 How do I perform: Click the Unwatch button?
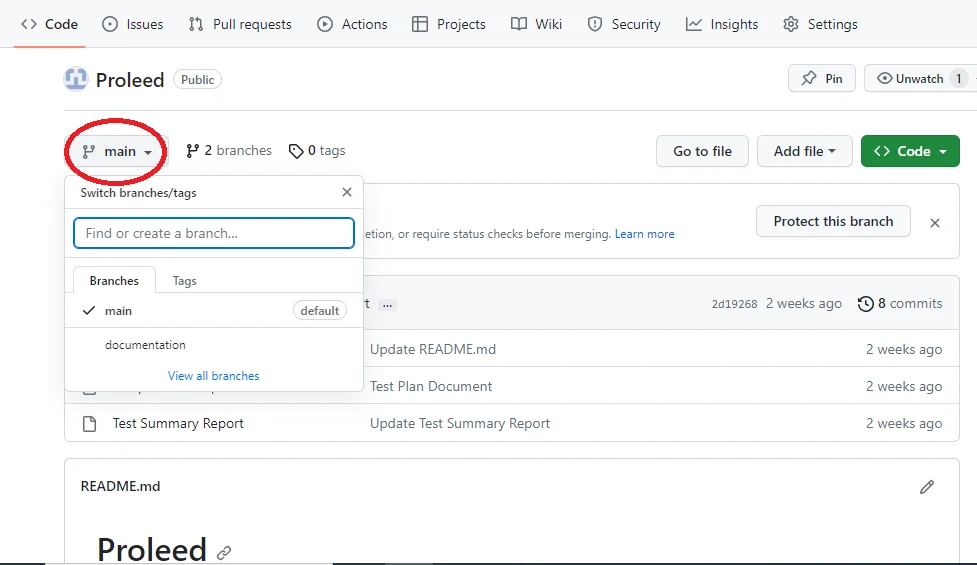point(910,78)
